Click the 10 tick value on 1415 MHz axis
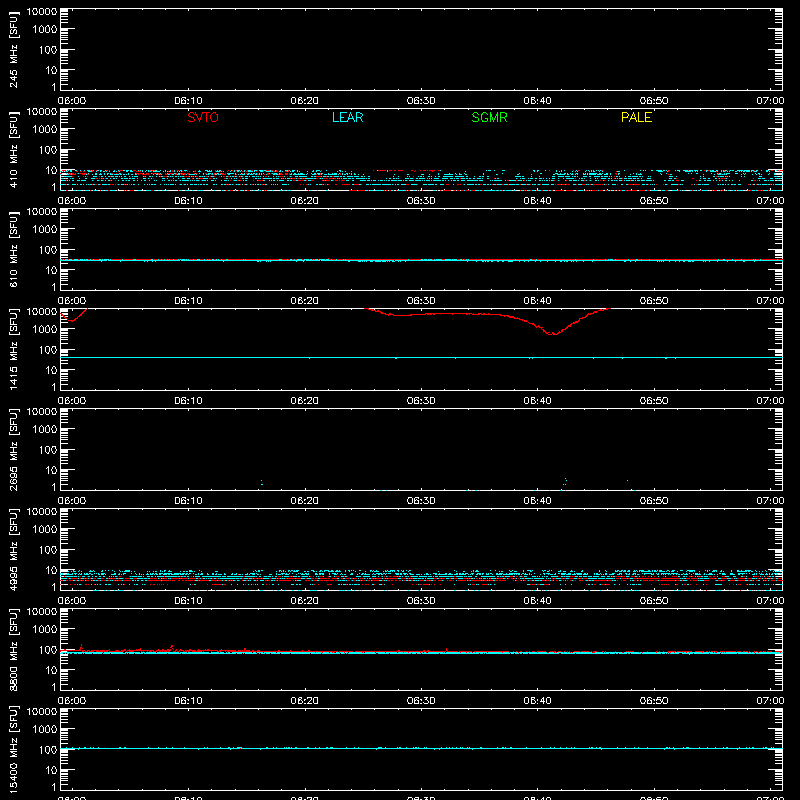The image size is (800, 800). click(51, 370)
